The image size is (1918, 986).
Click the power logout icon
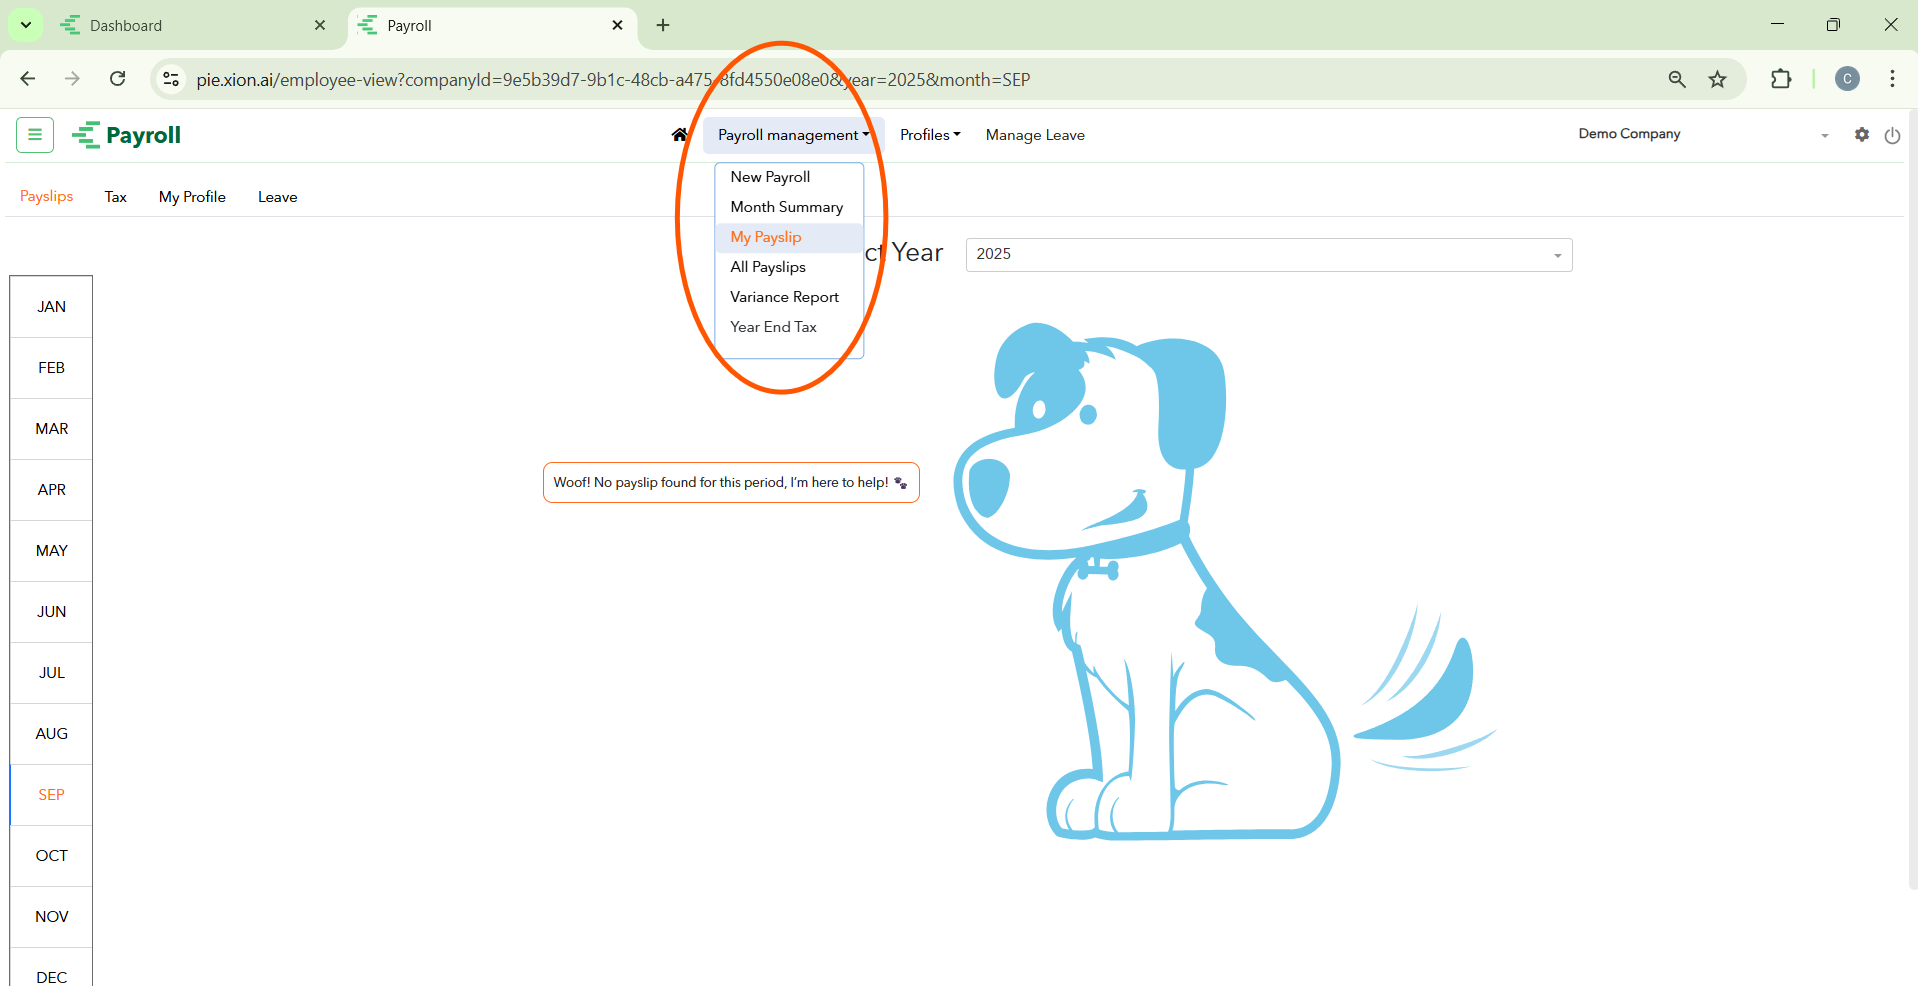[1892, 135]
